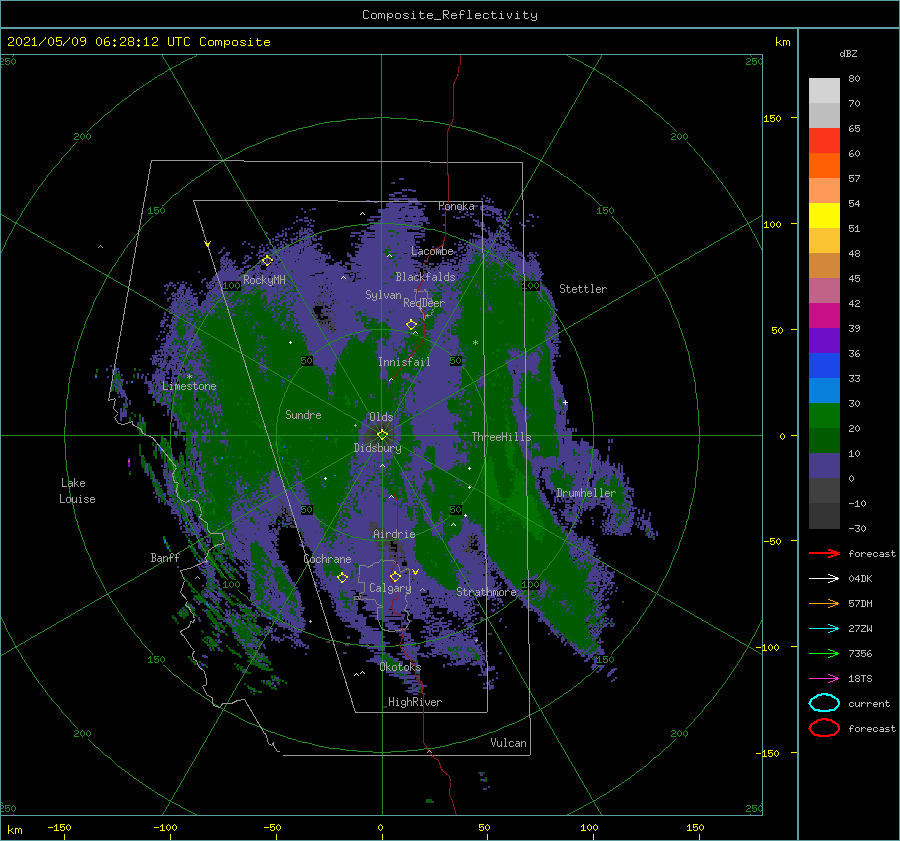Click the ThreeHills town label

[x=501, y=437]
